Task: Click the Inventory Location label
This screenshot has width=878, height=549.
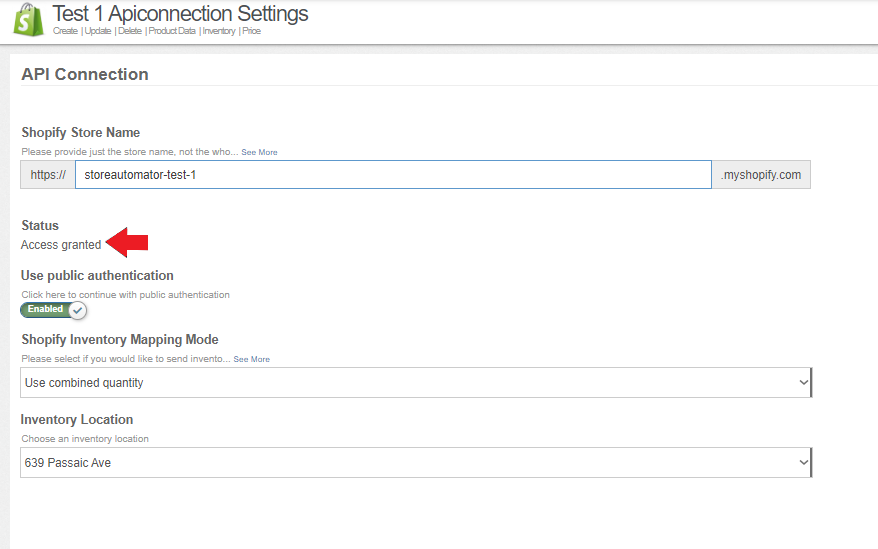Action: click(77, 420)
